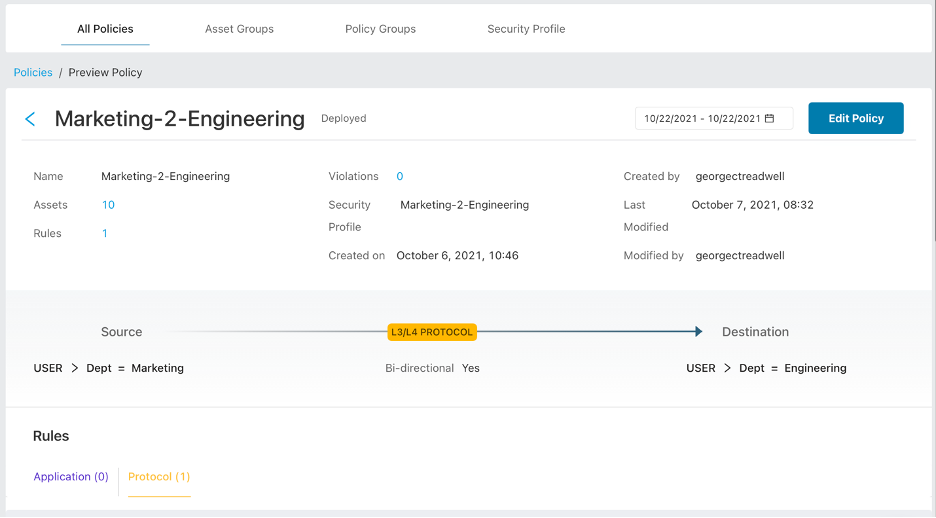Click the Security Profile value Marketing-2-Engineering

coord(464,205)
